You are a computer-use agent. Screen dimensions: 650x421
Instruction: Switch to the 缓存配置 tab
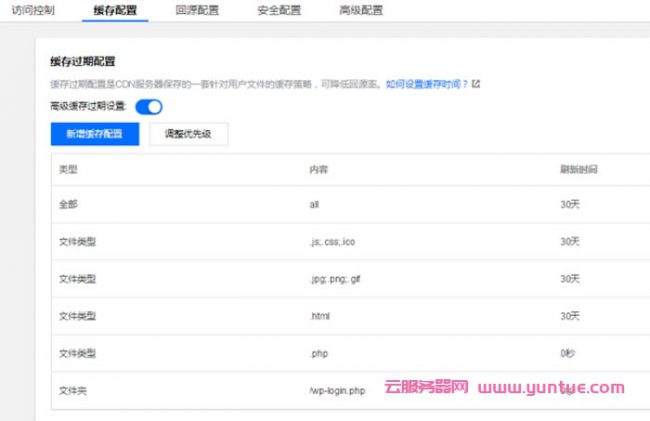(113, 11)
